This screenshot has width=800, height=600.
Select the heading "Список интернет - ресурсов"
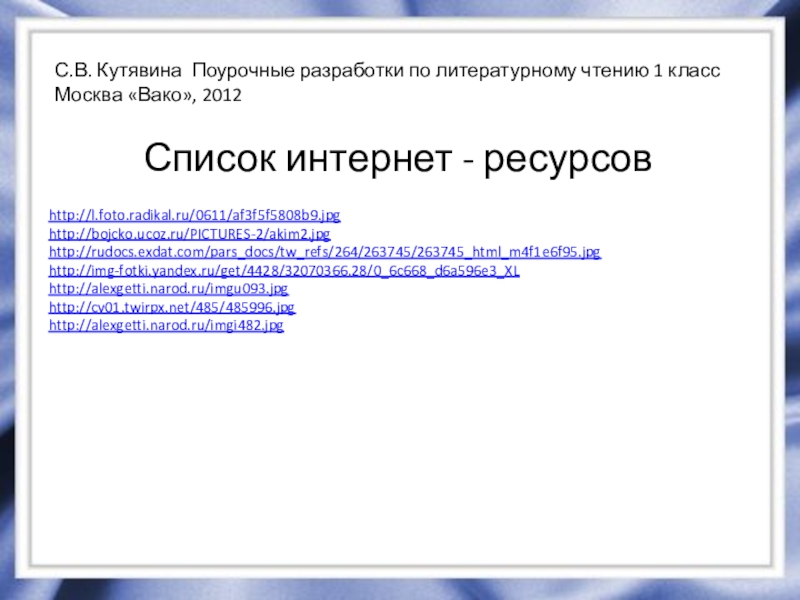398,158
